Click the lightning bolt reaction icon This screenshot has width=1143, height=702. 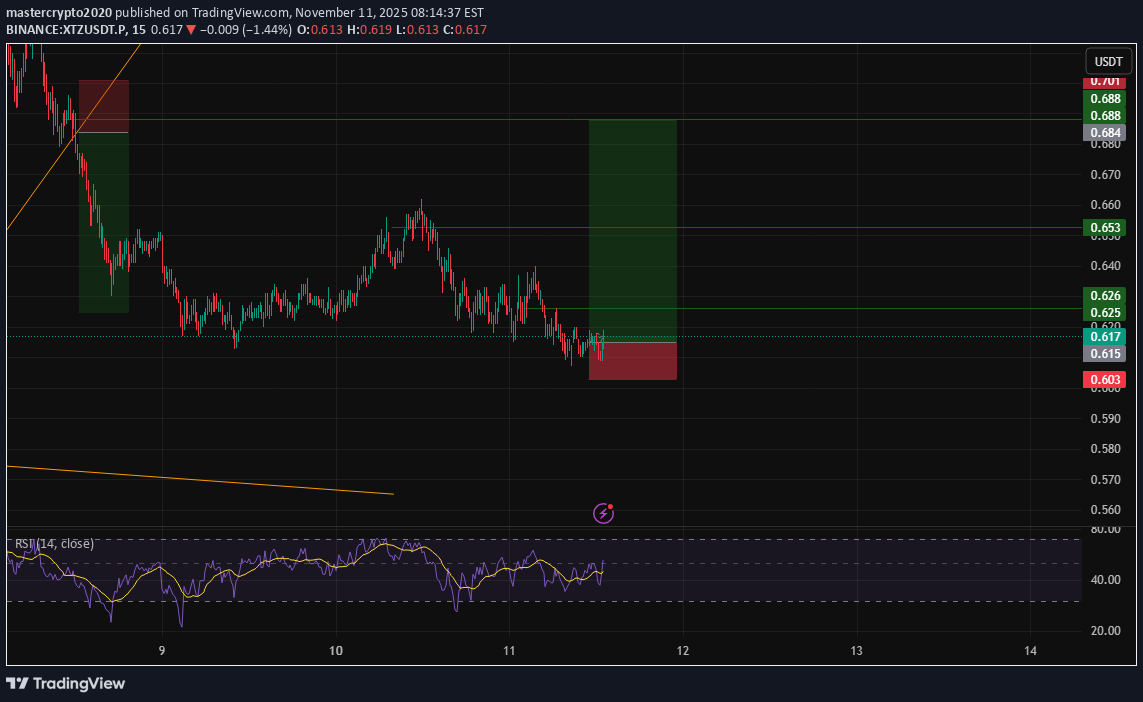coord(603,513)
